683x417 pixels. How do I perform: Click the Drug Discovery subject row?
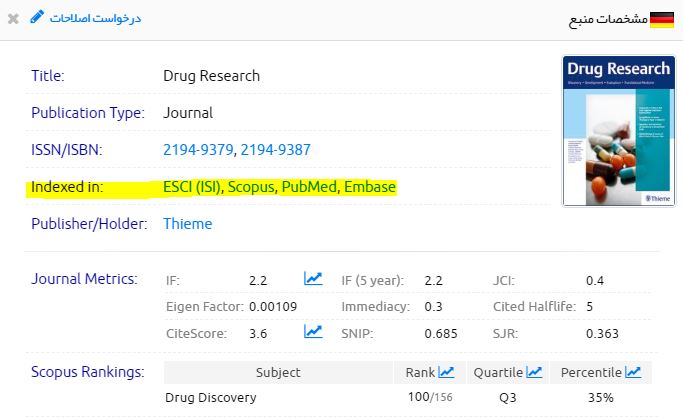[210, 398]
